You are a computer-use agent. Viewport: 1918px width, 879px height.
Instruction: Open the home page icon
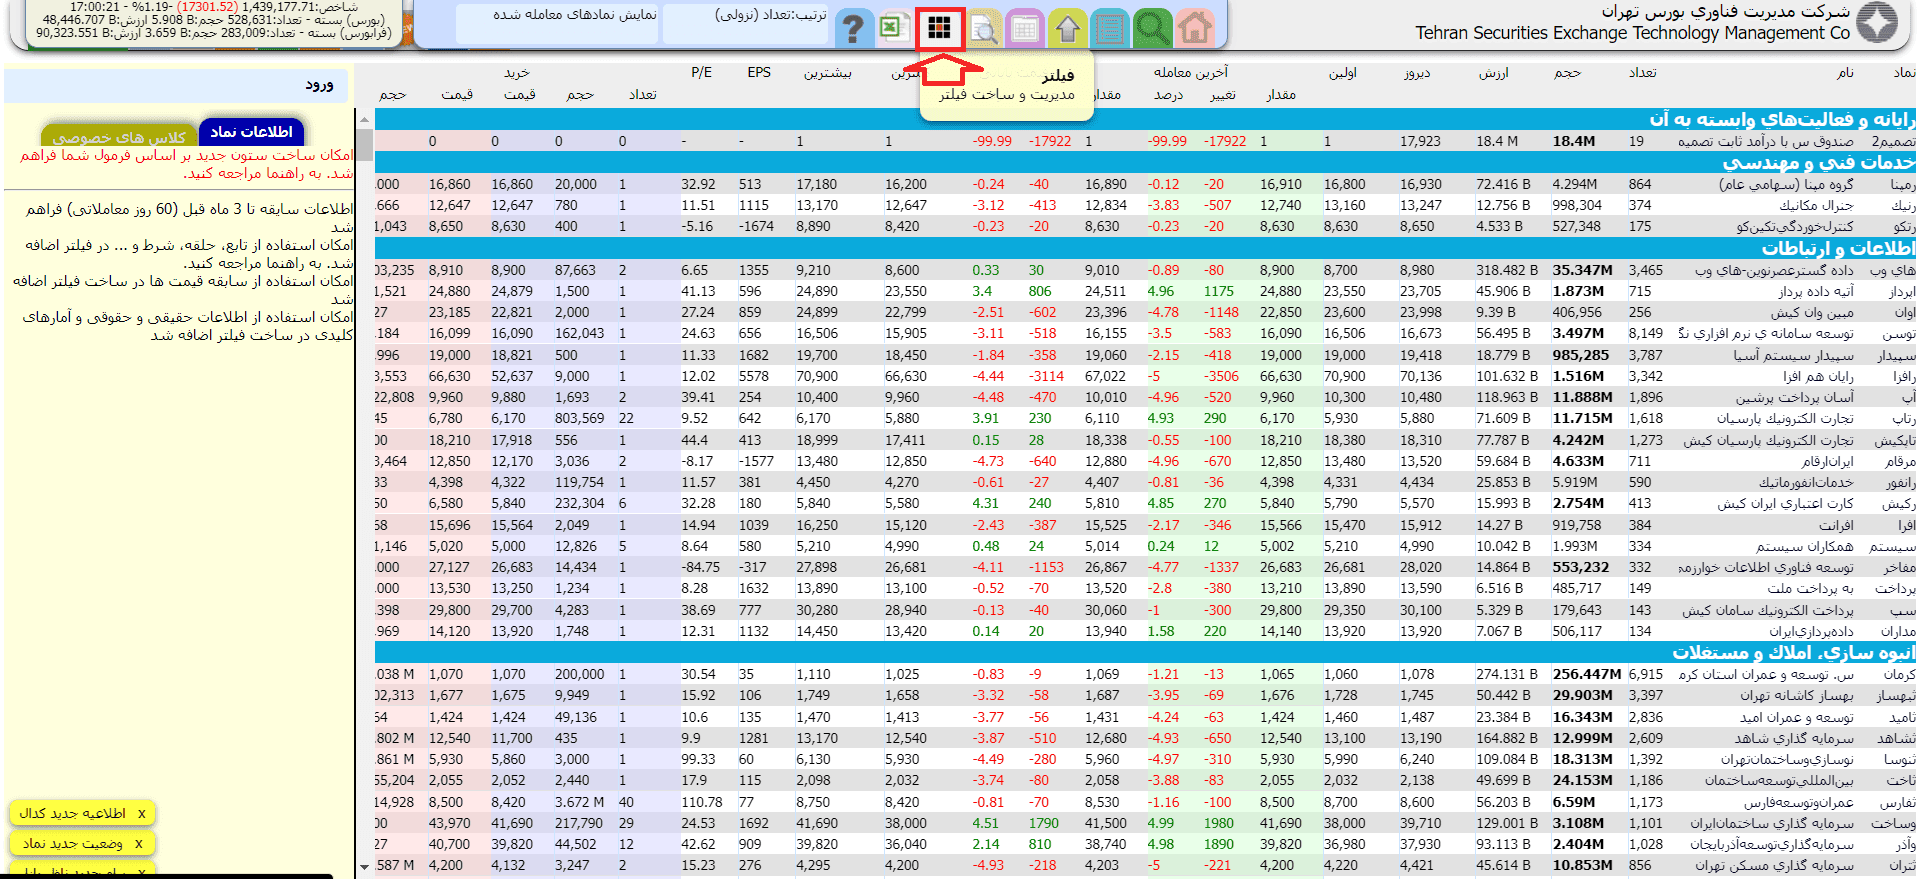coord(1194,28)
